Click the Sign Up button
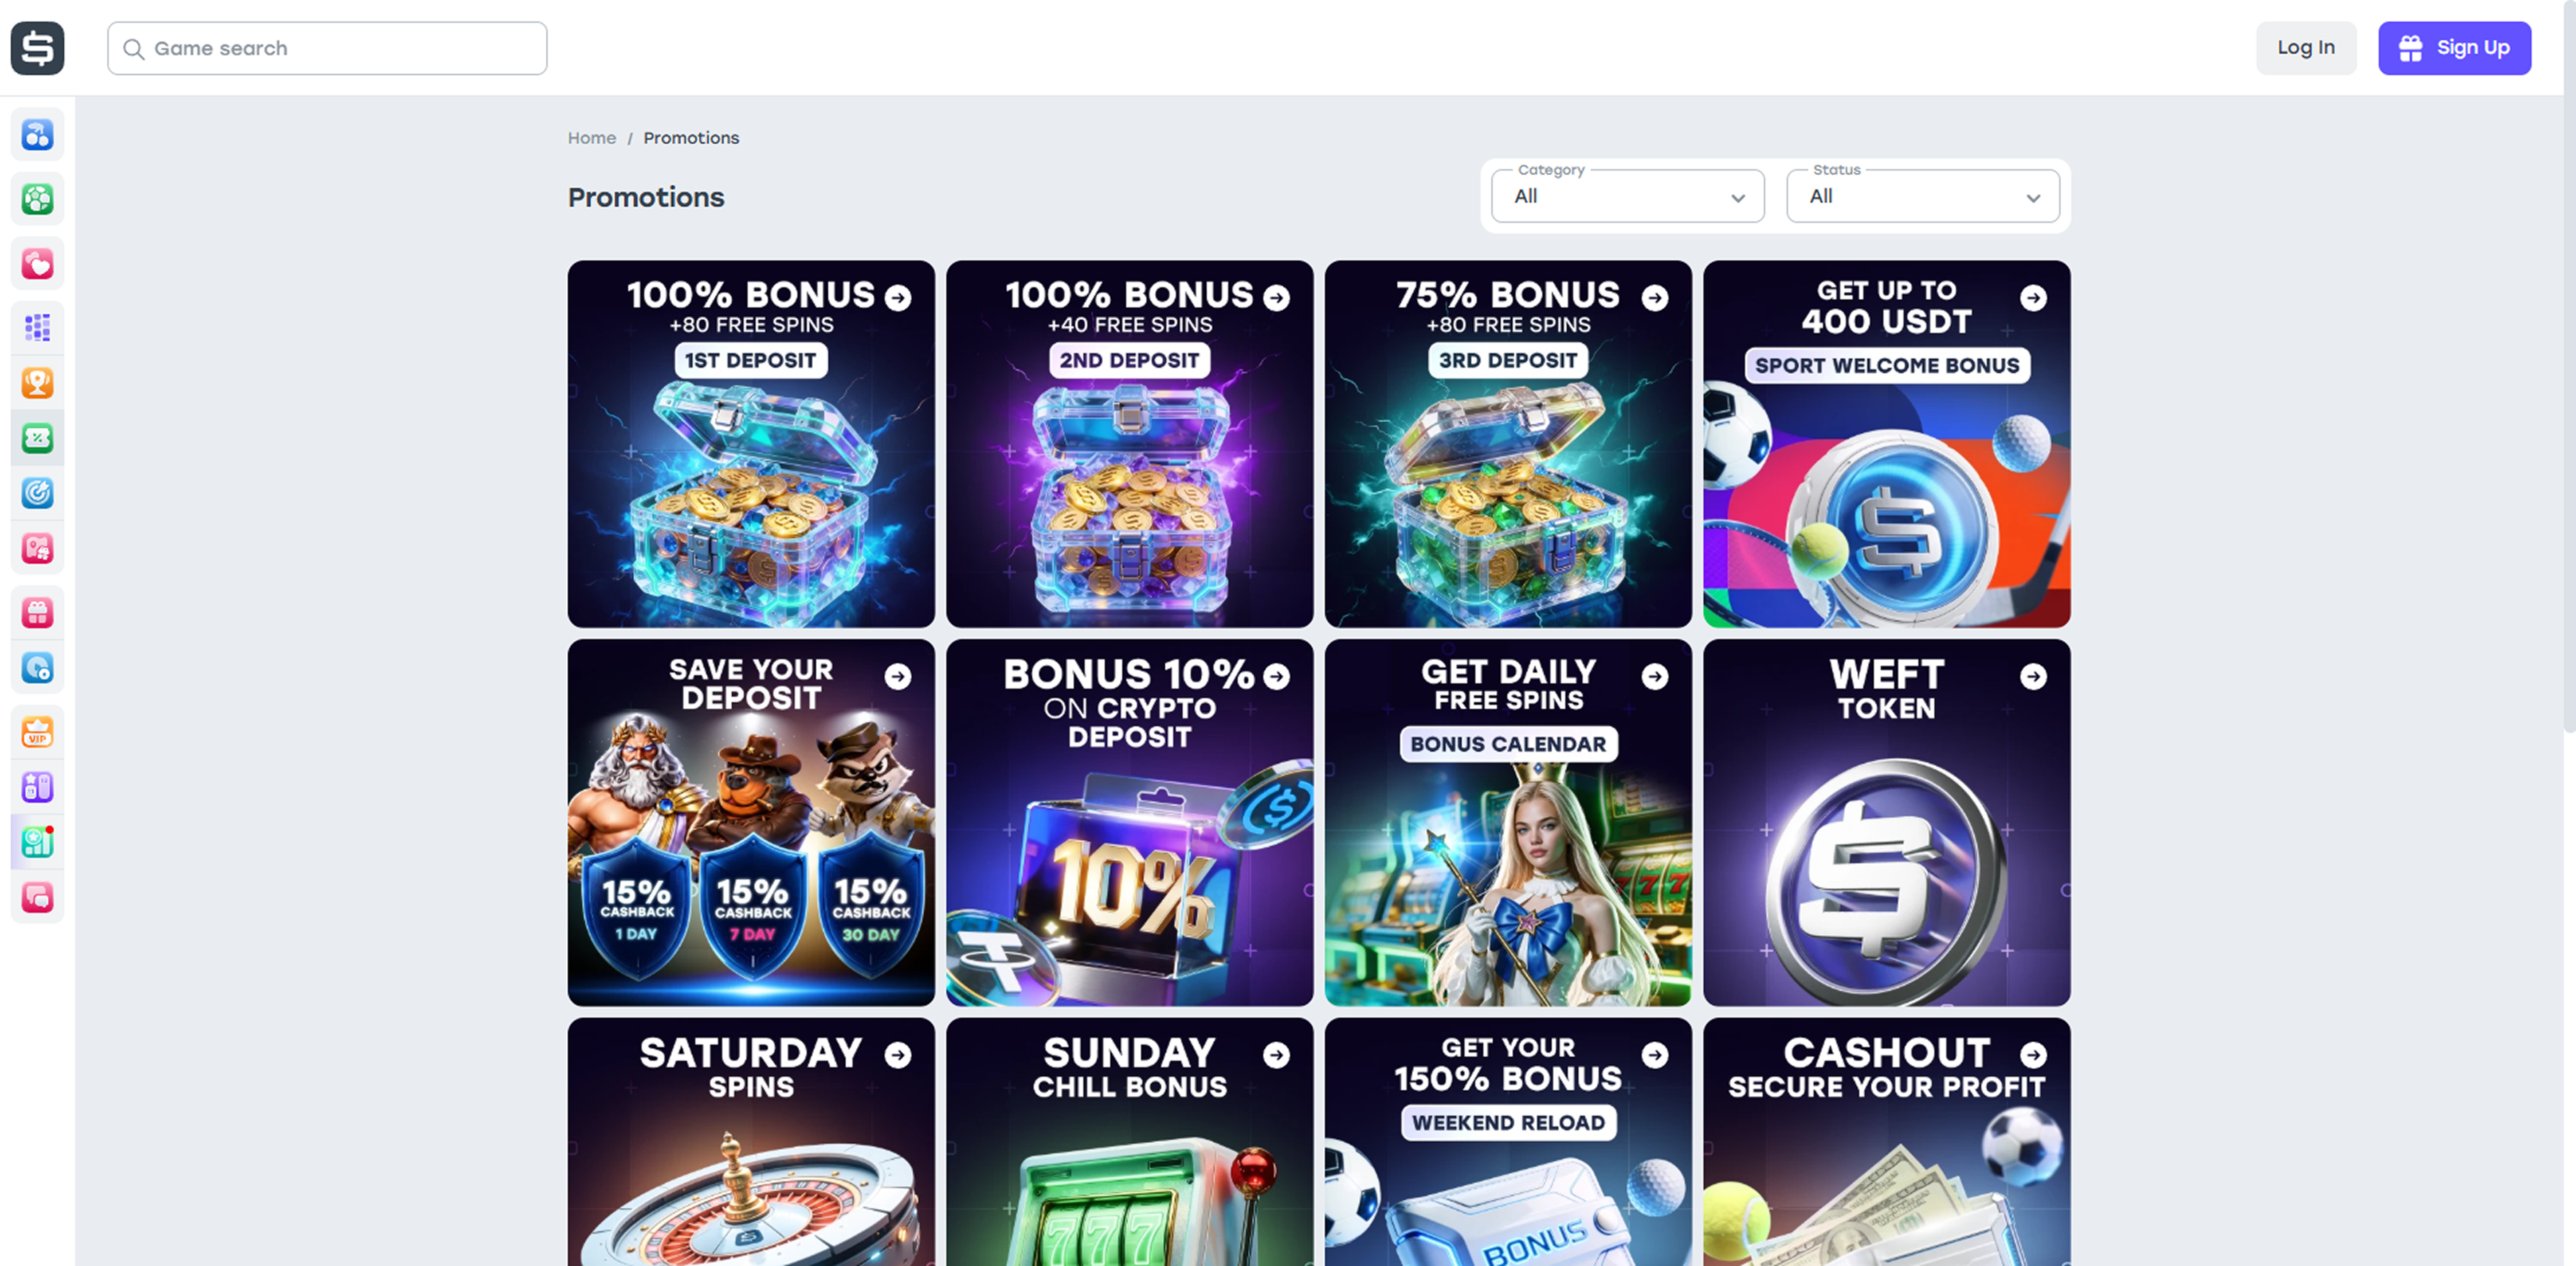Viewport: 2576px width, 1266px height. pos(2454,48)
